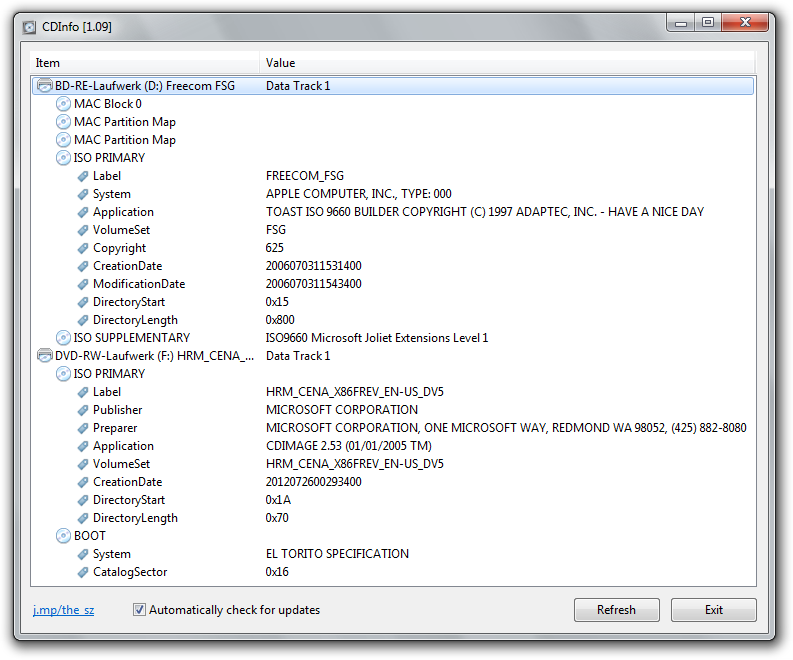Click the drive icon for DVD-RW-Laufwerk (F:)
Screen dimensions: 793x660
(x=45, y=356)
